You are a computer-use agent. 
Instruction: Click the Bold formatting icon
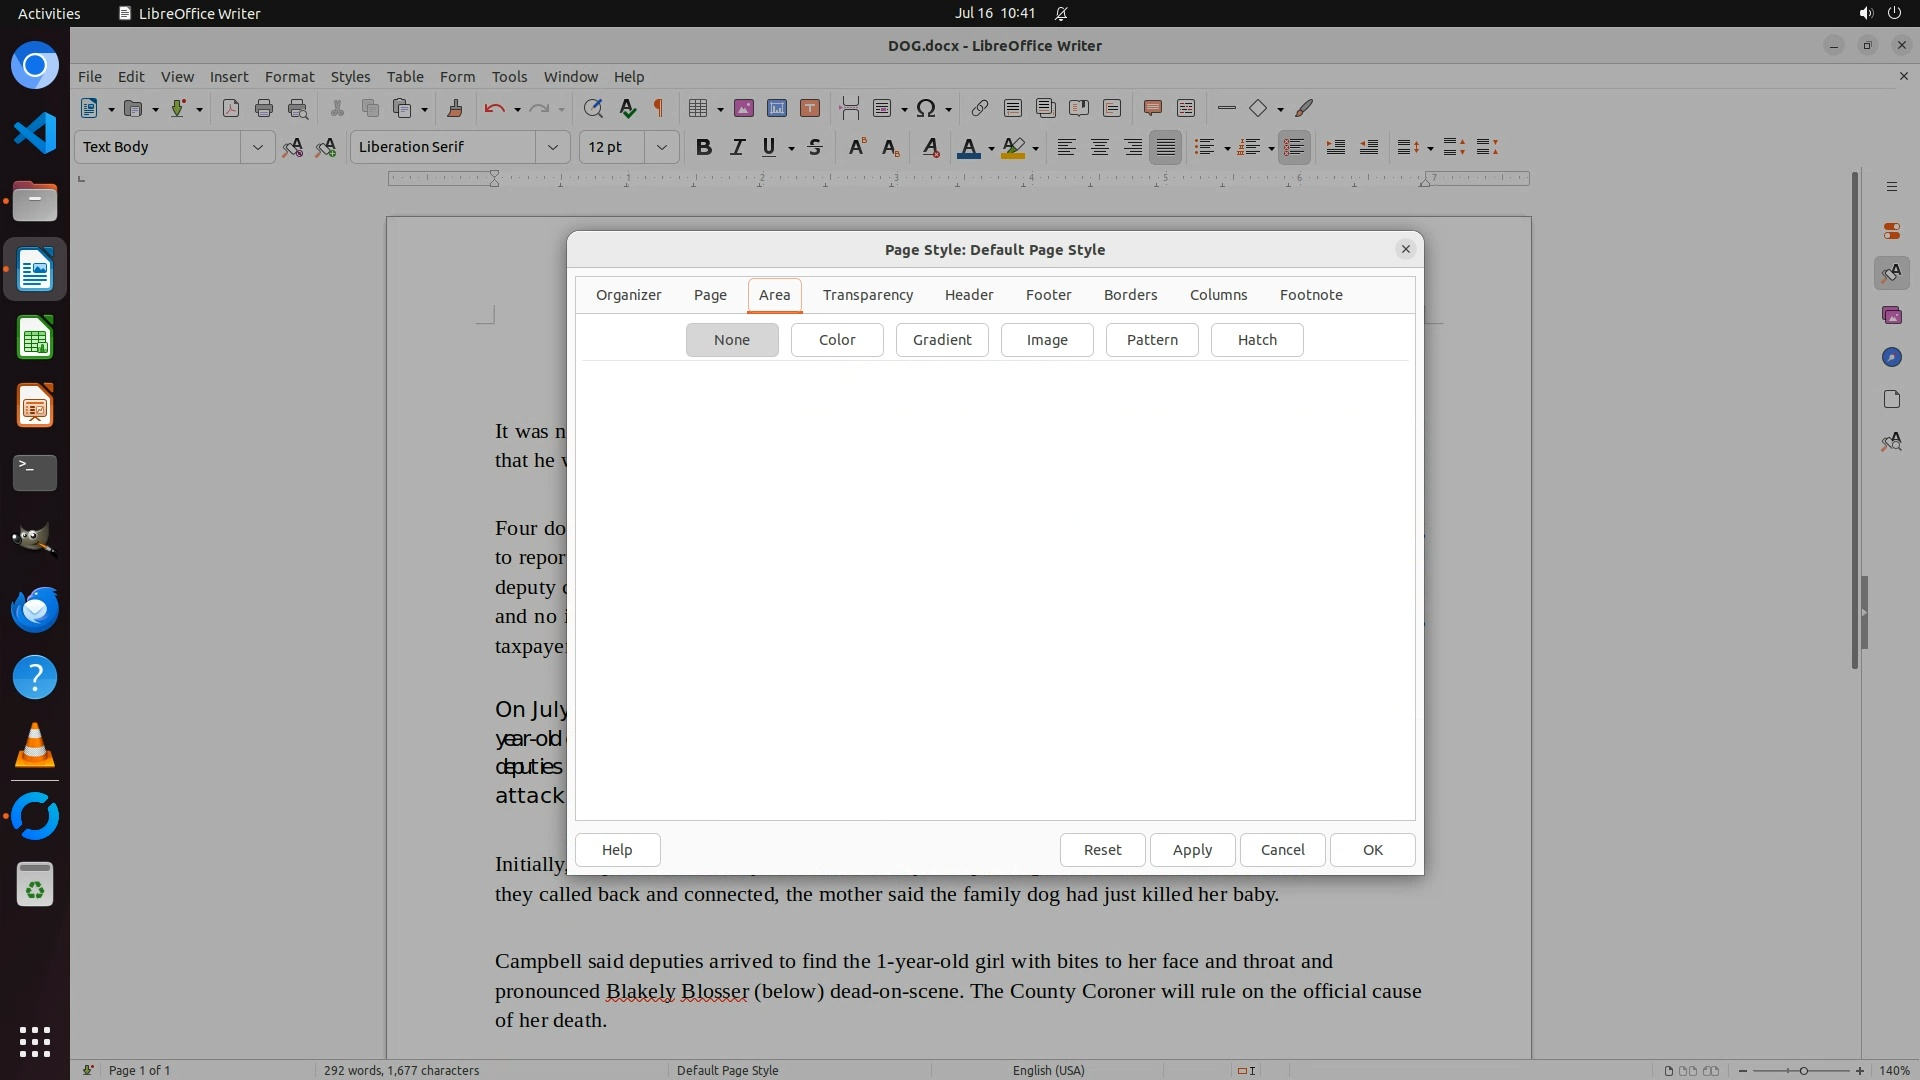pyautogui.click(x=703, y=147)
